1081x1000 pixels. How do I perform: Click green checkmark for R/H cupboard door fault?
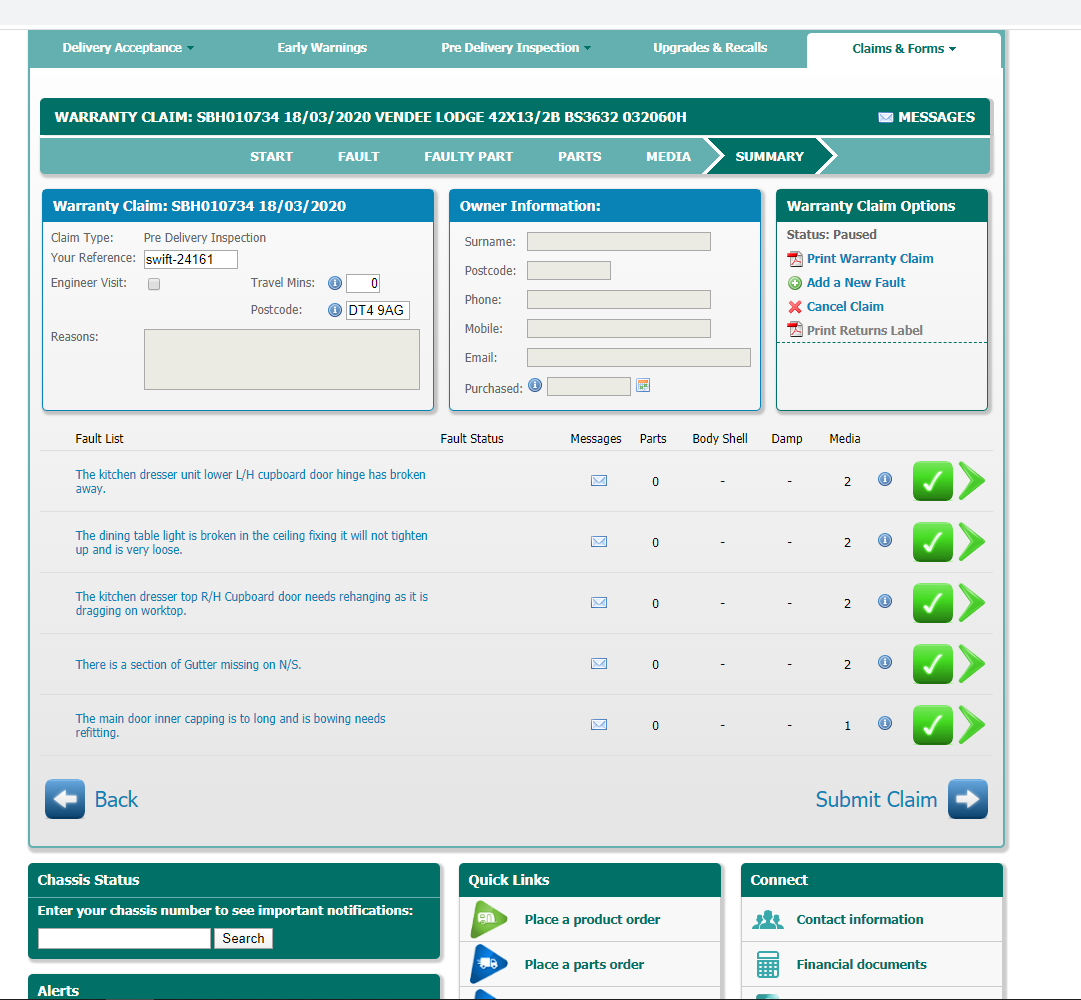point(933,603)
